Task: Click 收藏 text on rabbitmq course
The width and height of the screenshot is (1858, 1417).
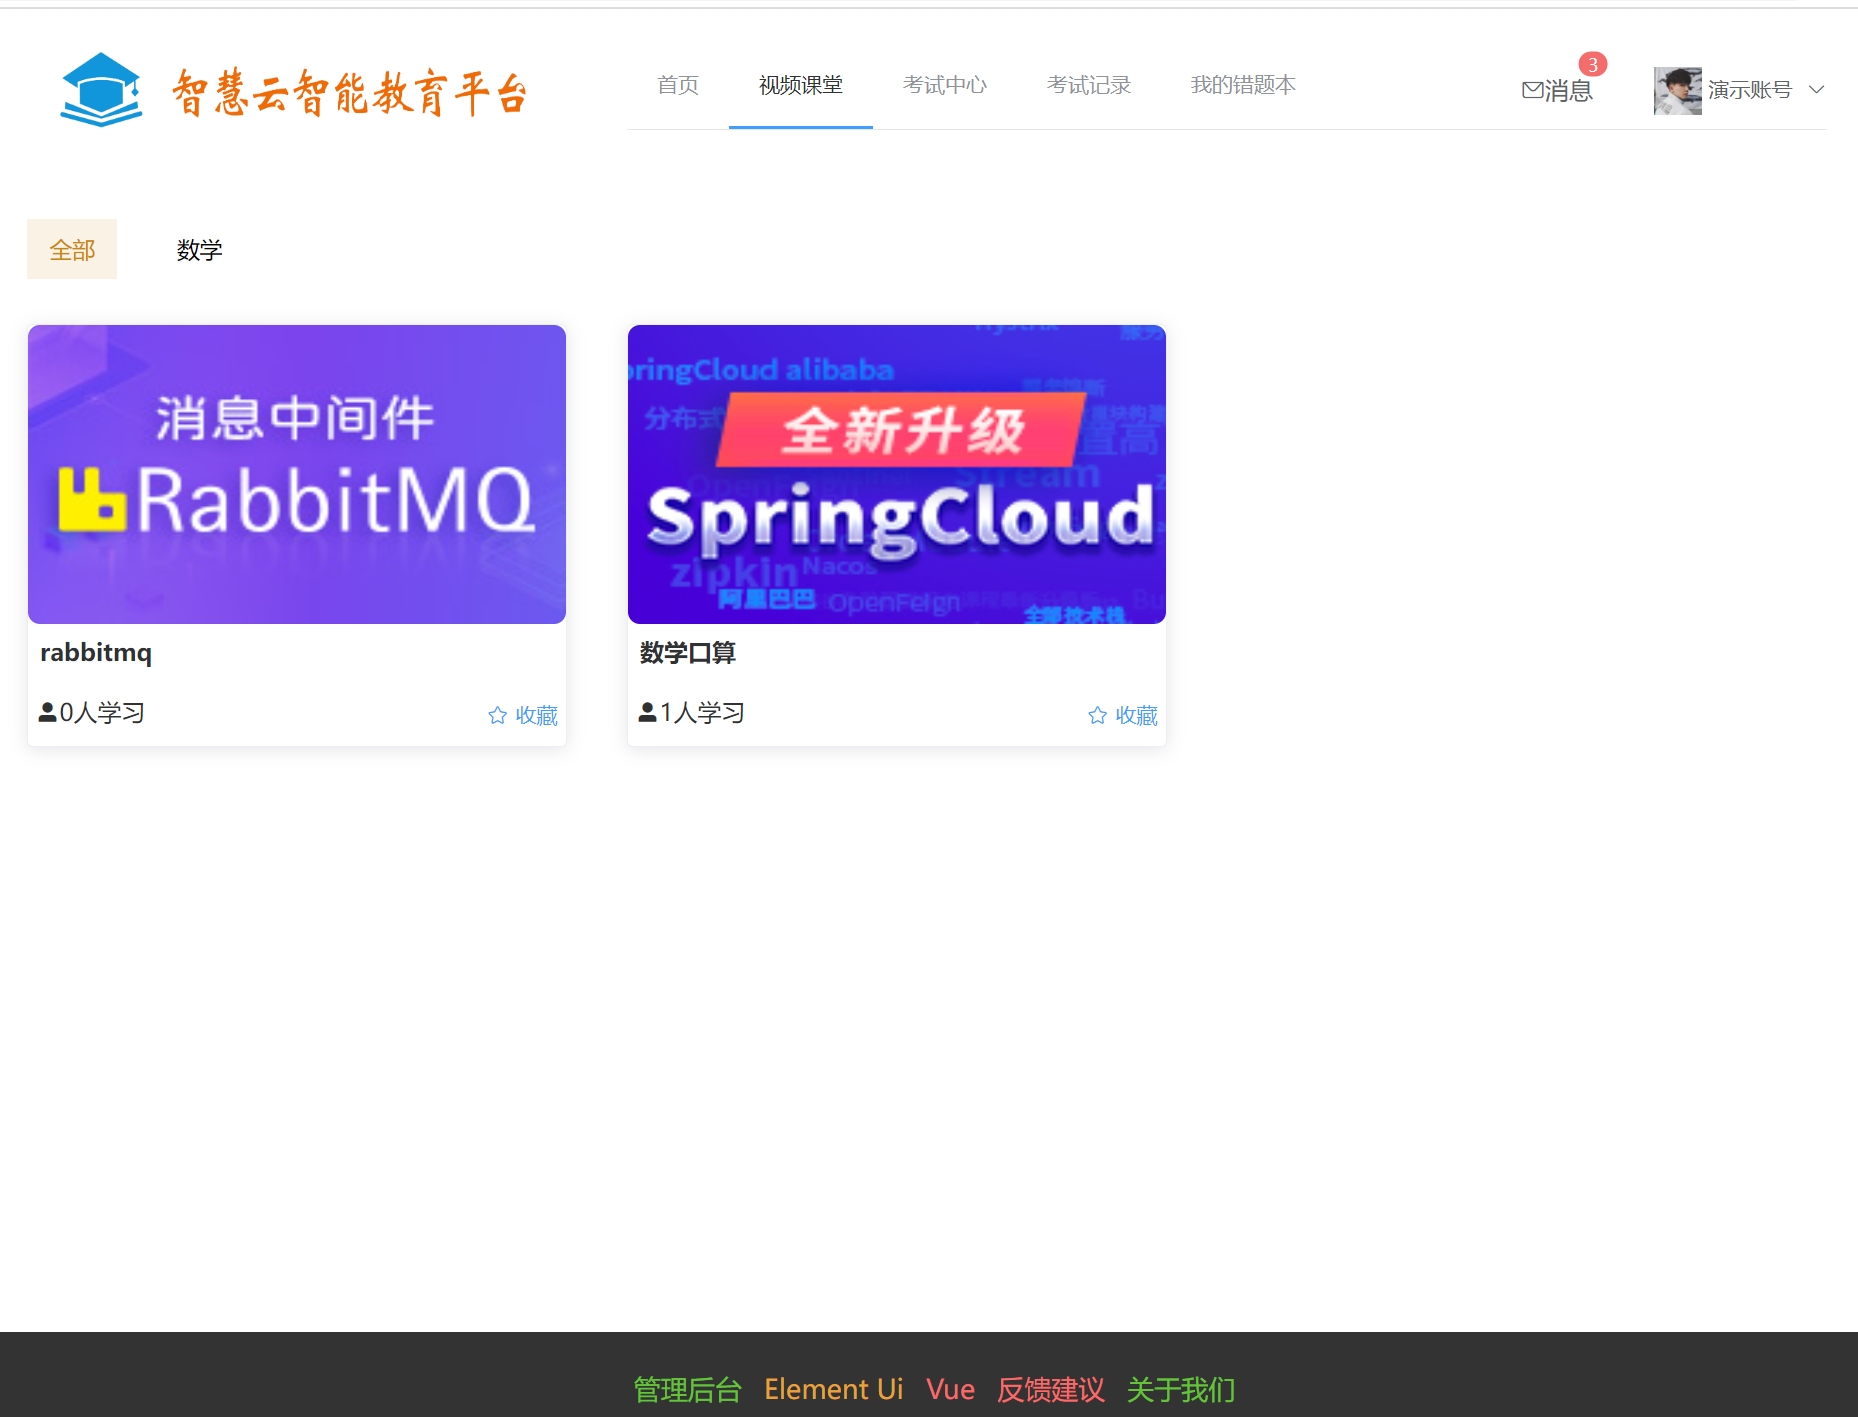Action: 537,715
